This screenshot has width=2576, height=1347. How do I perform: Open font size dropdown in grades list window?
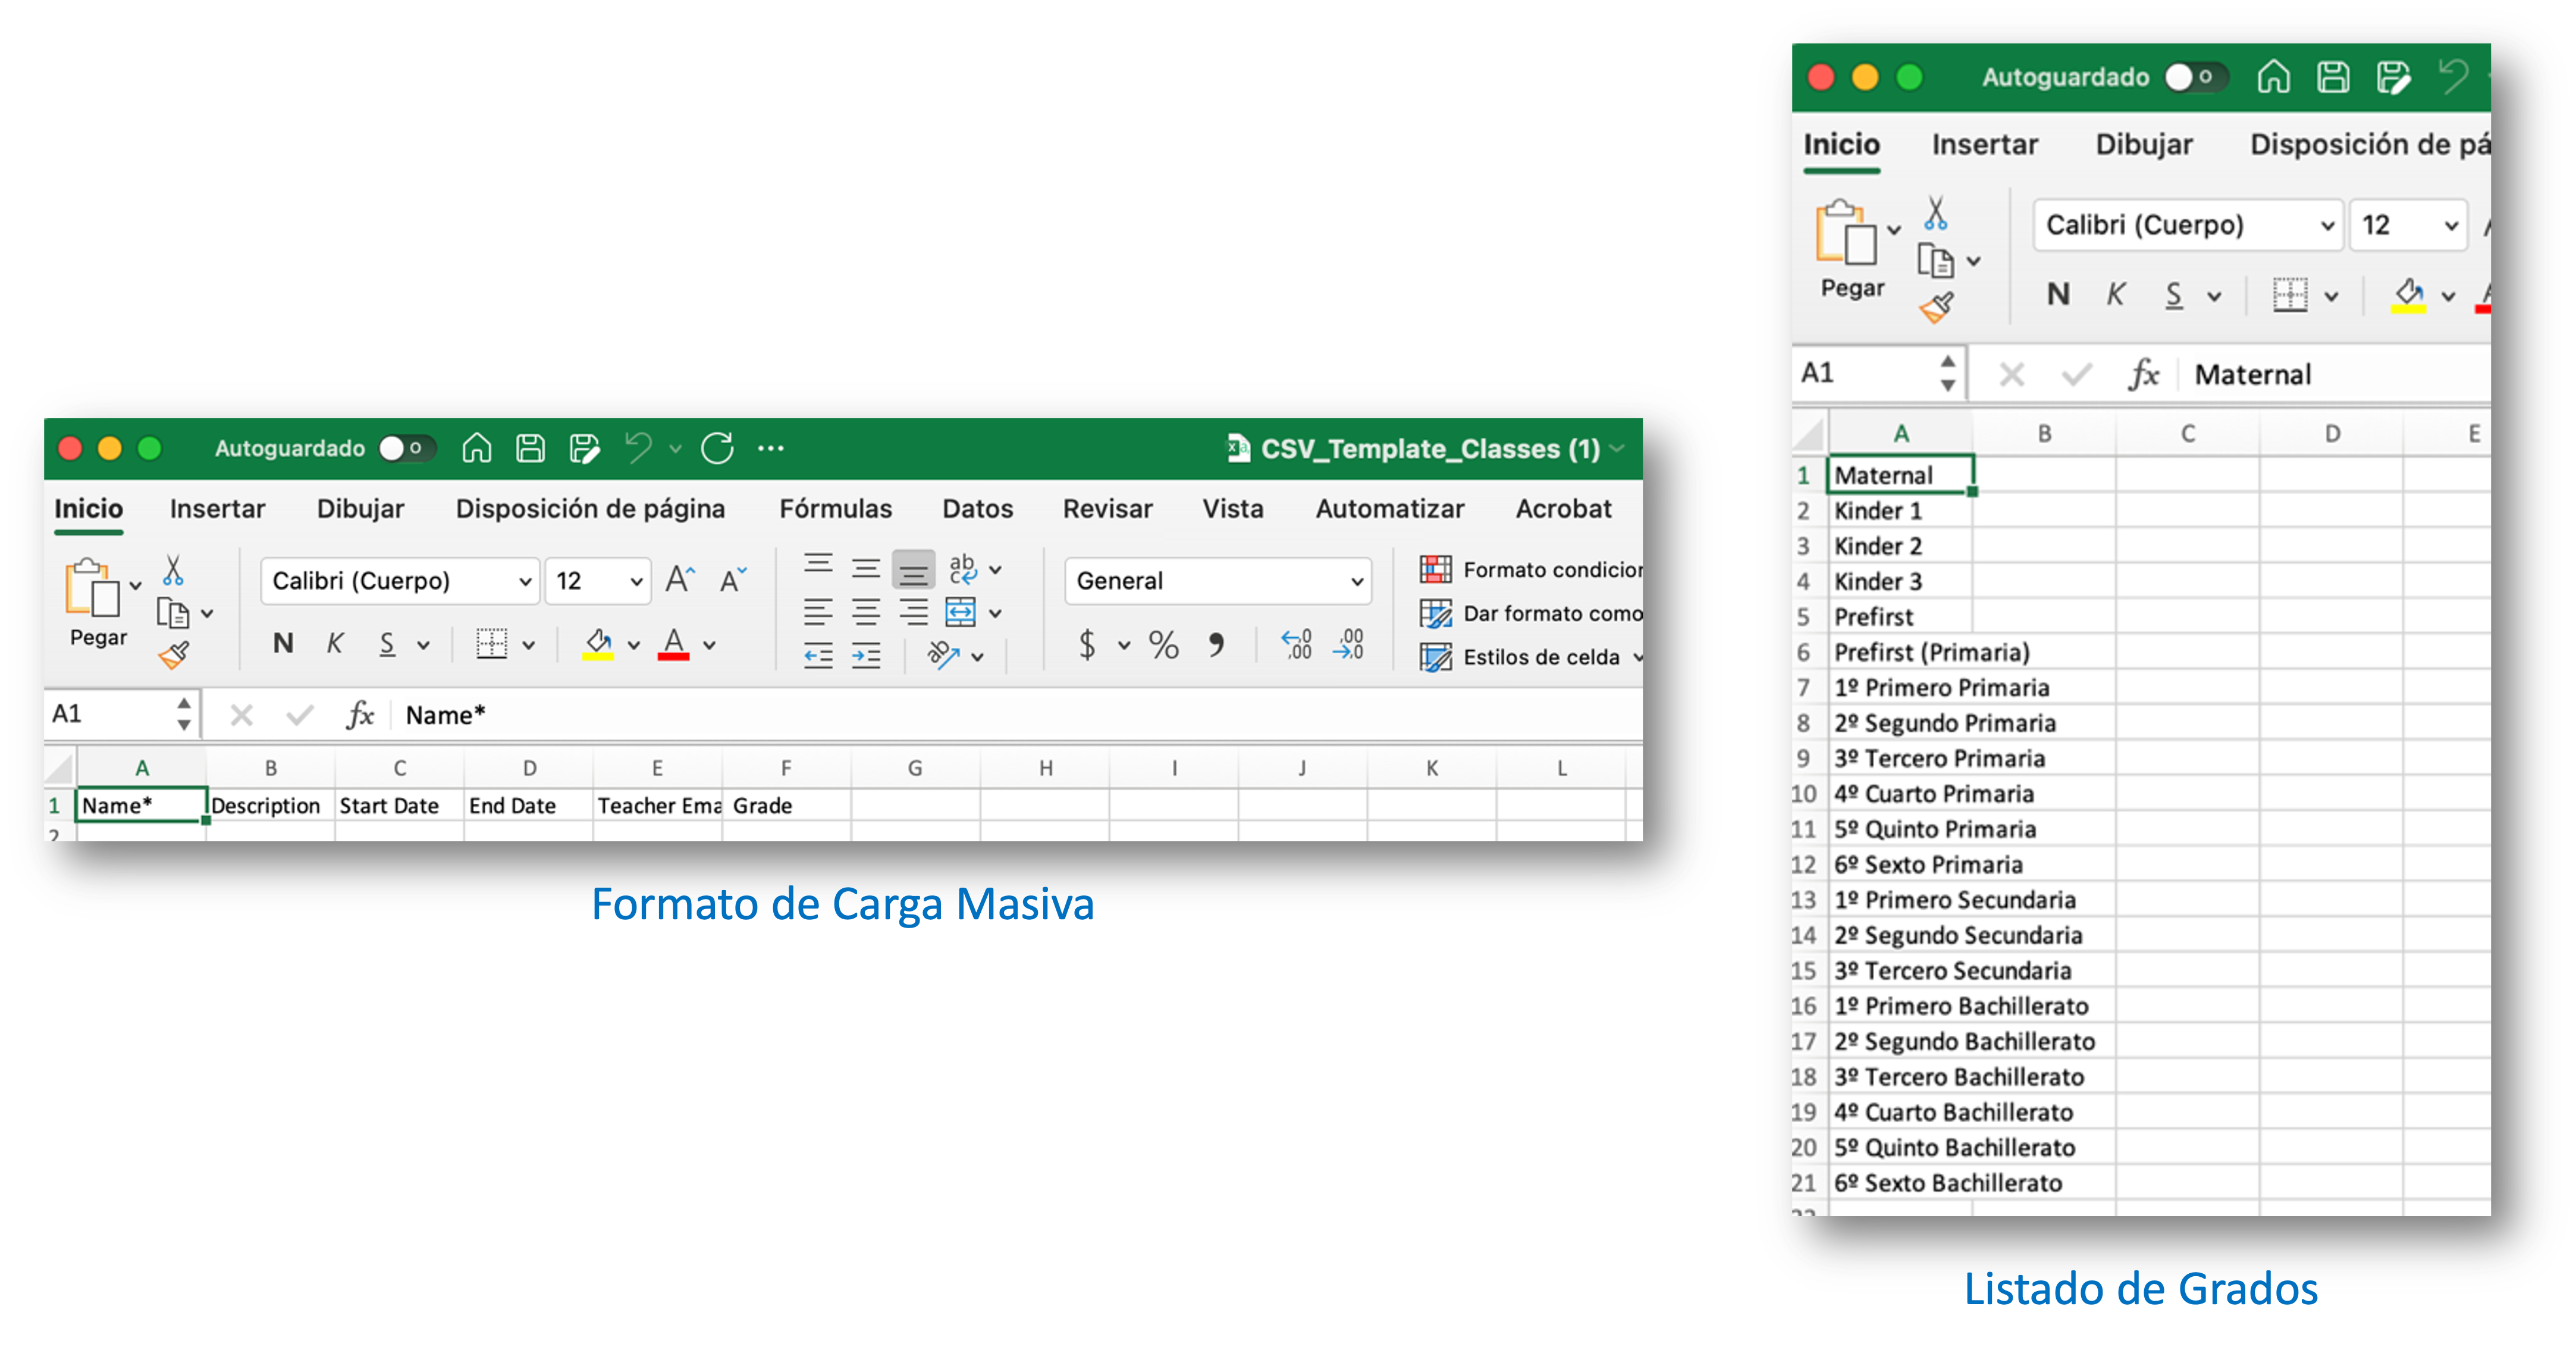[2451, 226]
